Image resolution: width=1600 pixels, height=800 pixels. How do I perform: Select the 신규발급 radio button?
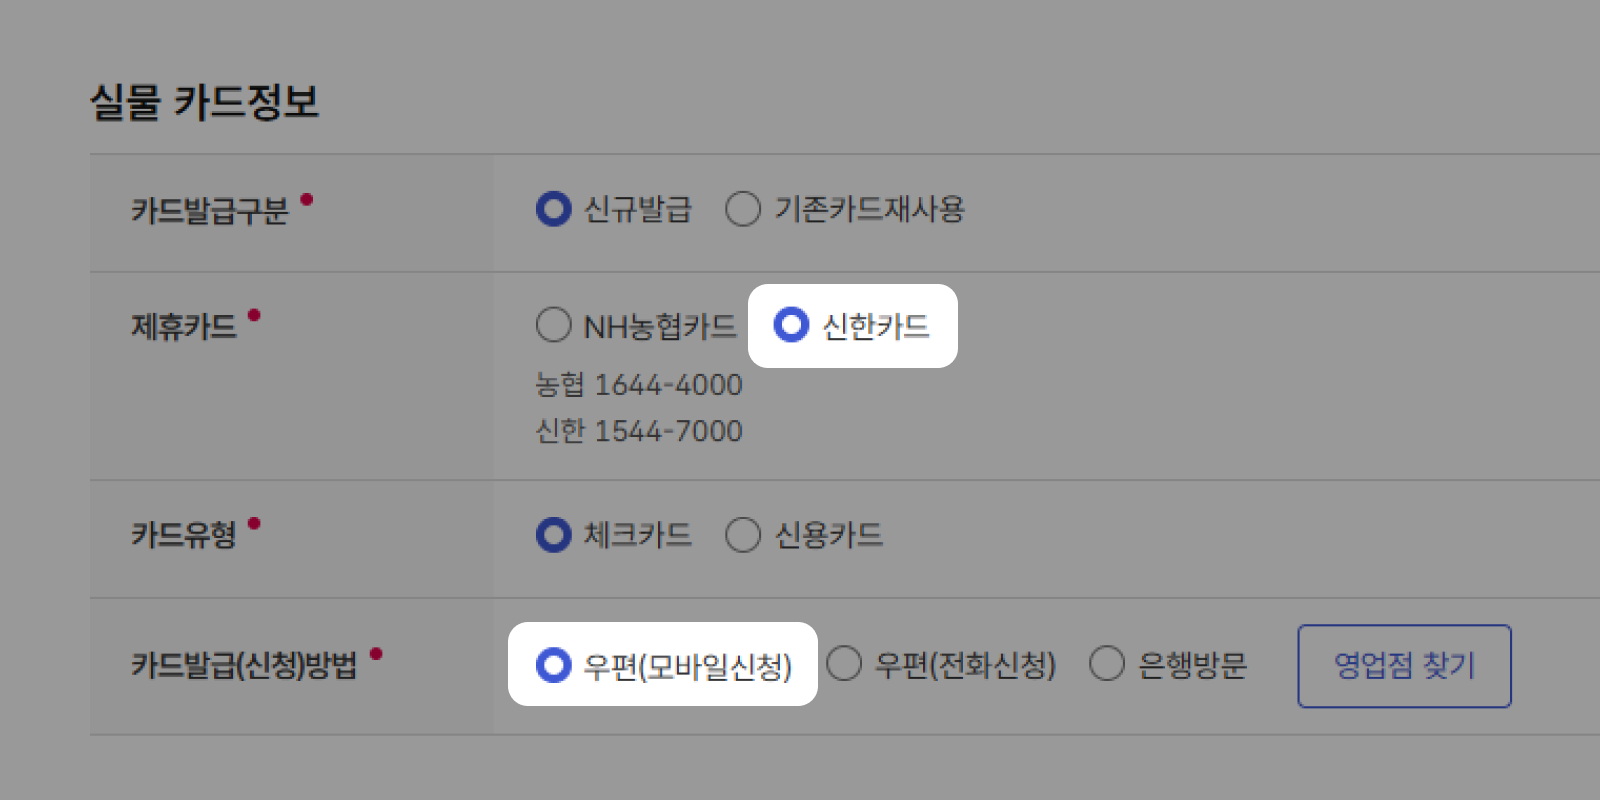(x=553, y=209)
